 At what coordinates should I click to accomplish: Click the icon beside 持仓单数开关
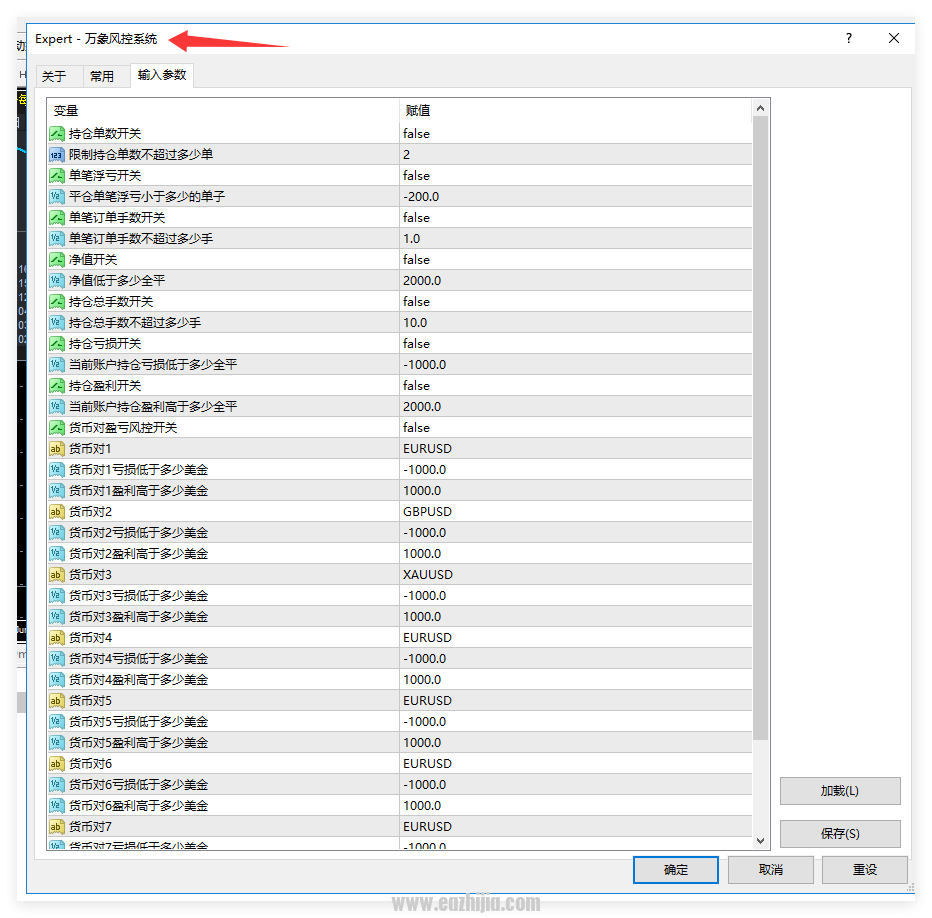(56, 134)
